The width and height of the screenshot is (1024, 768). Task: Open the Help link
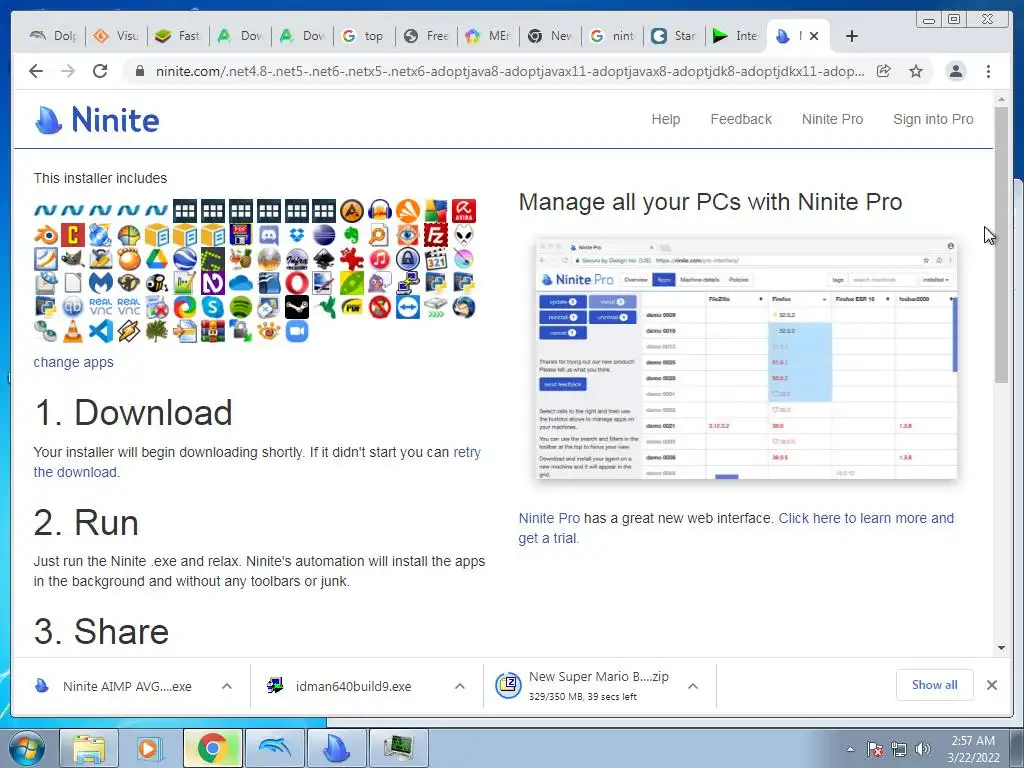(665, 120)
